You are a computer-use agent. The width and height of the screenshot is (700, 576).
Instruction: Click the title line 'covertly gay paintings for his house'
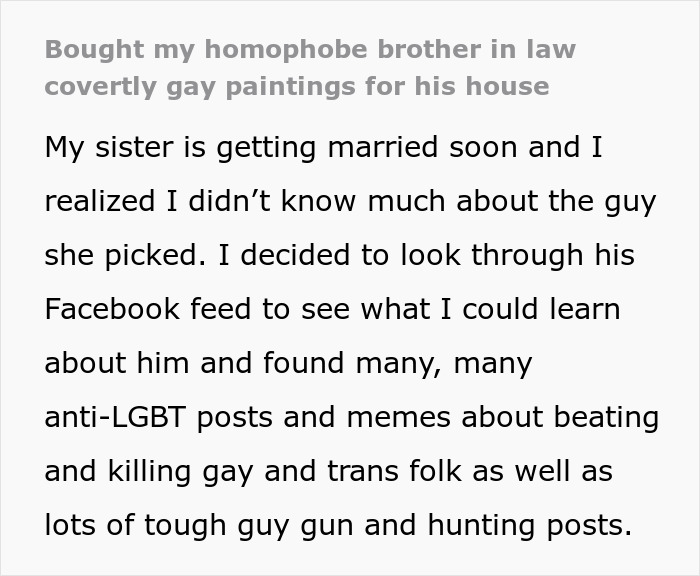297,87
